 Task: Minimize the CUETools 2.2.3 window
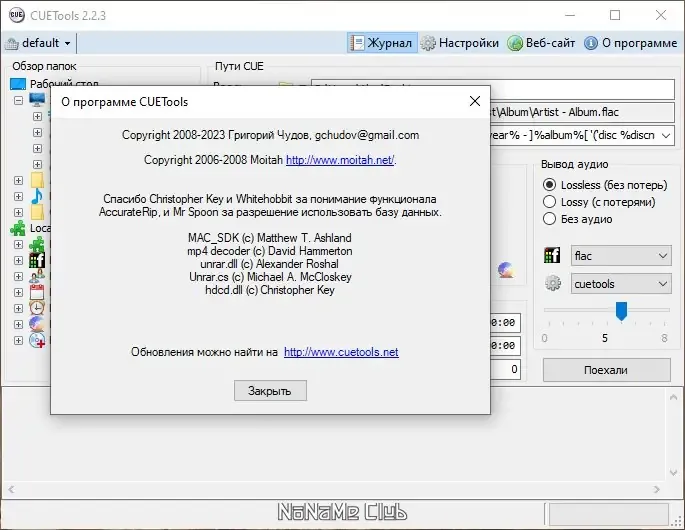570,15
